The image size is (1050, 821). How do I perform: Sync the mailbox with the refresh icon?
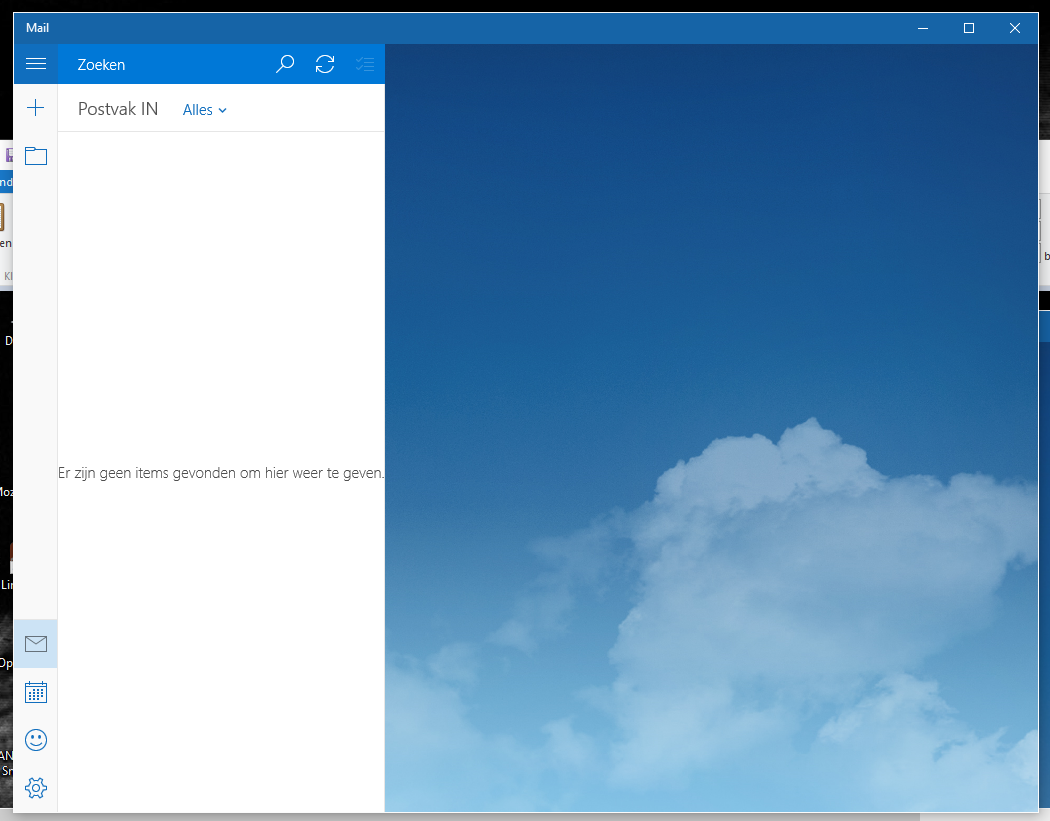(325, 64)
